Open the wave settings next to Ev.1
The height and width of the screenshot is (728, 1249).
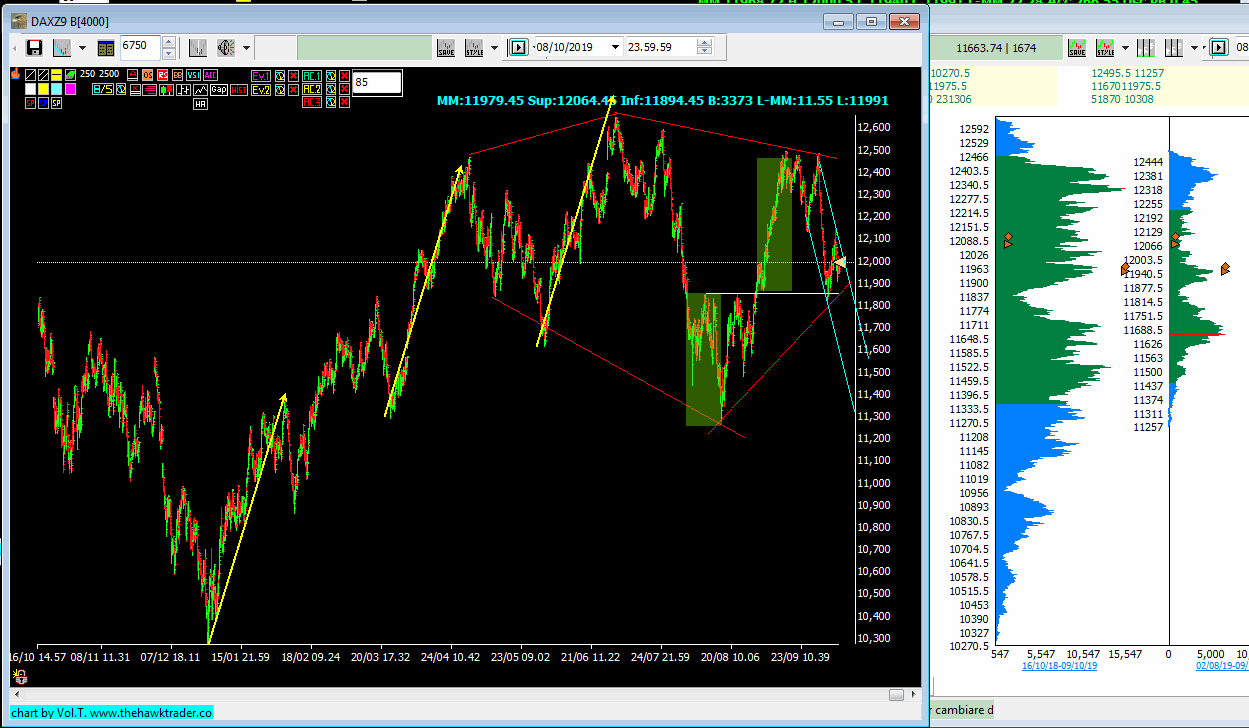pyautogui.click(x=279, y=76)
